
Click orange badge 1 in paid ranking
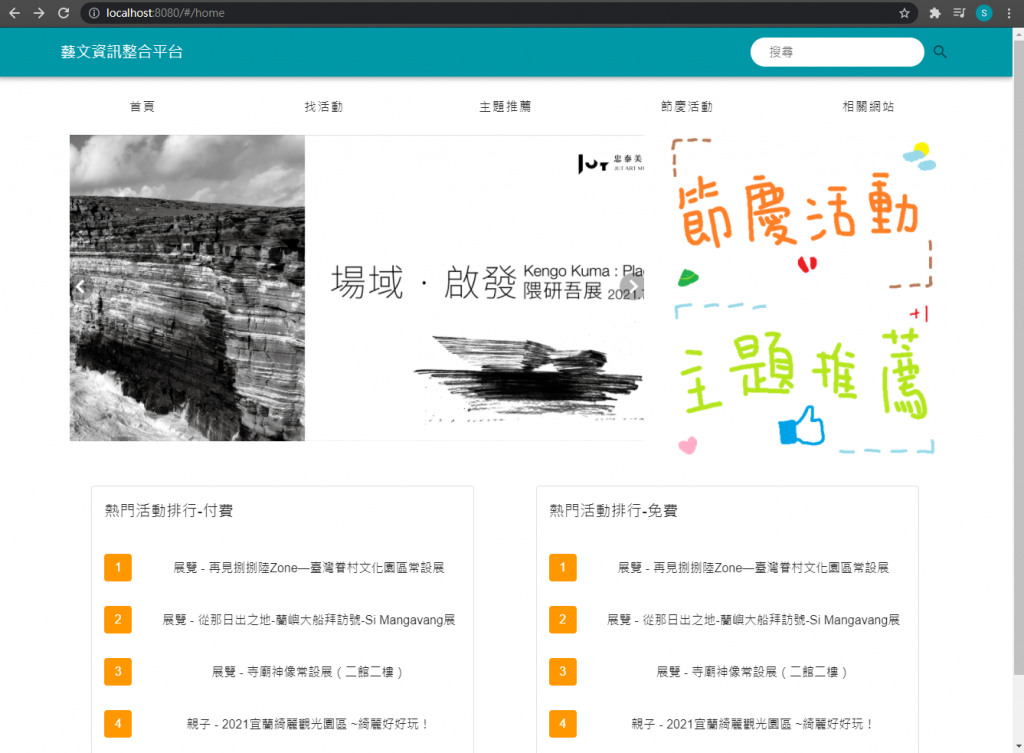click(x=118, y=568)
